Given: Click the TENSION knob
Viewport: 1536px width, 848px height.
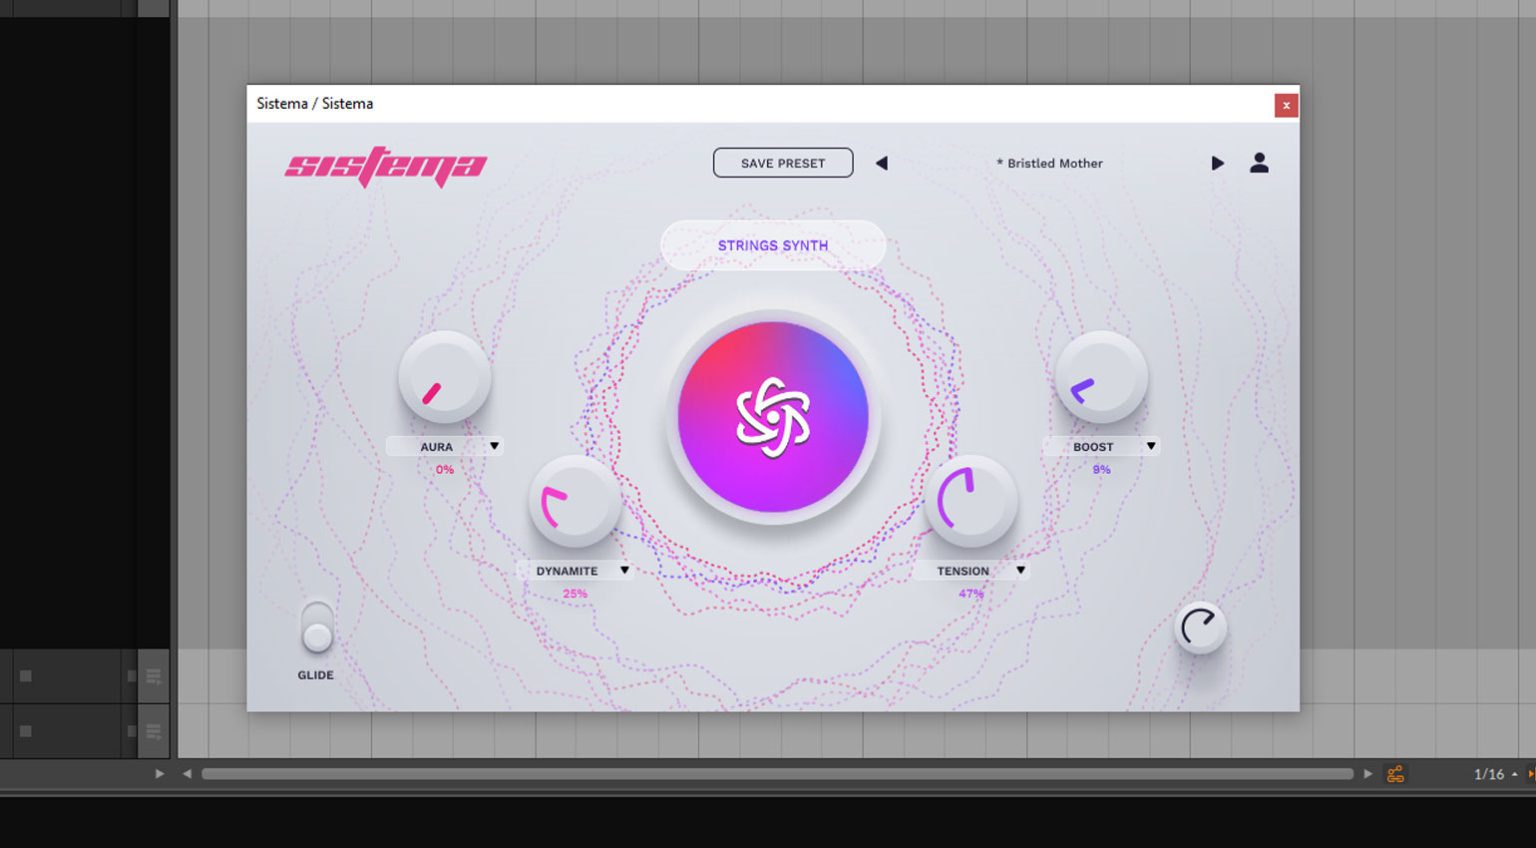Looking at the screenshot, I should tap(969, 502).
